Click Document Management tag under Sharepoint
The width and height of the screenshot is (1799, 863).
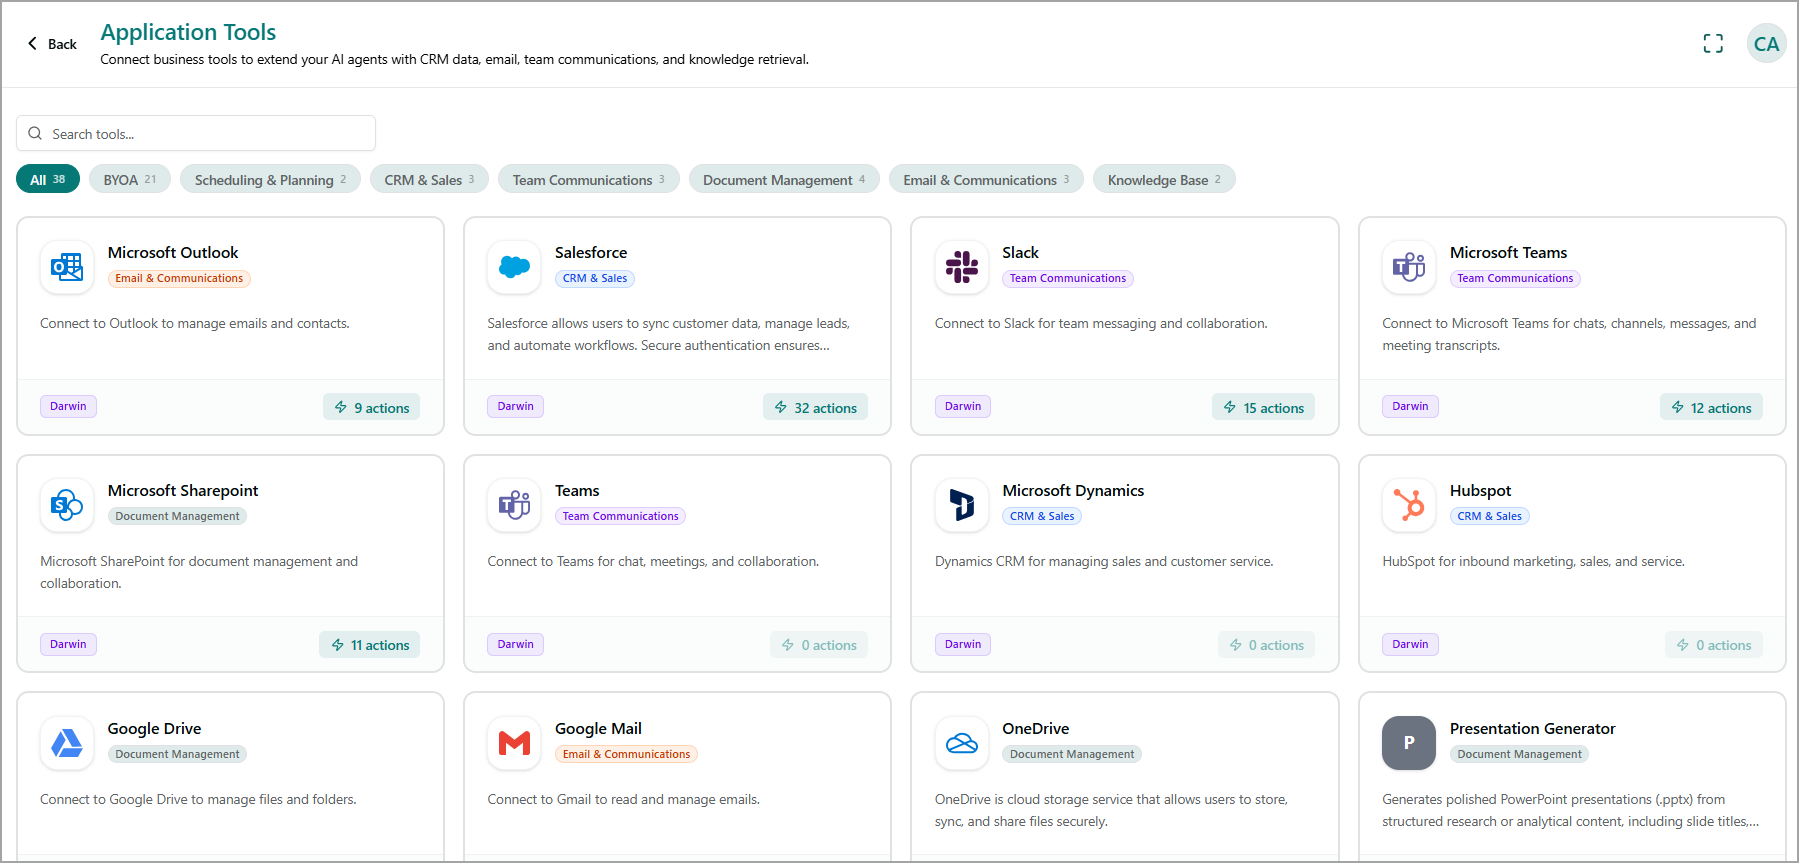(177, 517)
